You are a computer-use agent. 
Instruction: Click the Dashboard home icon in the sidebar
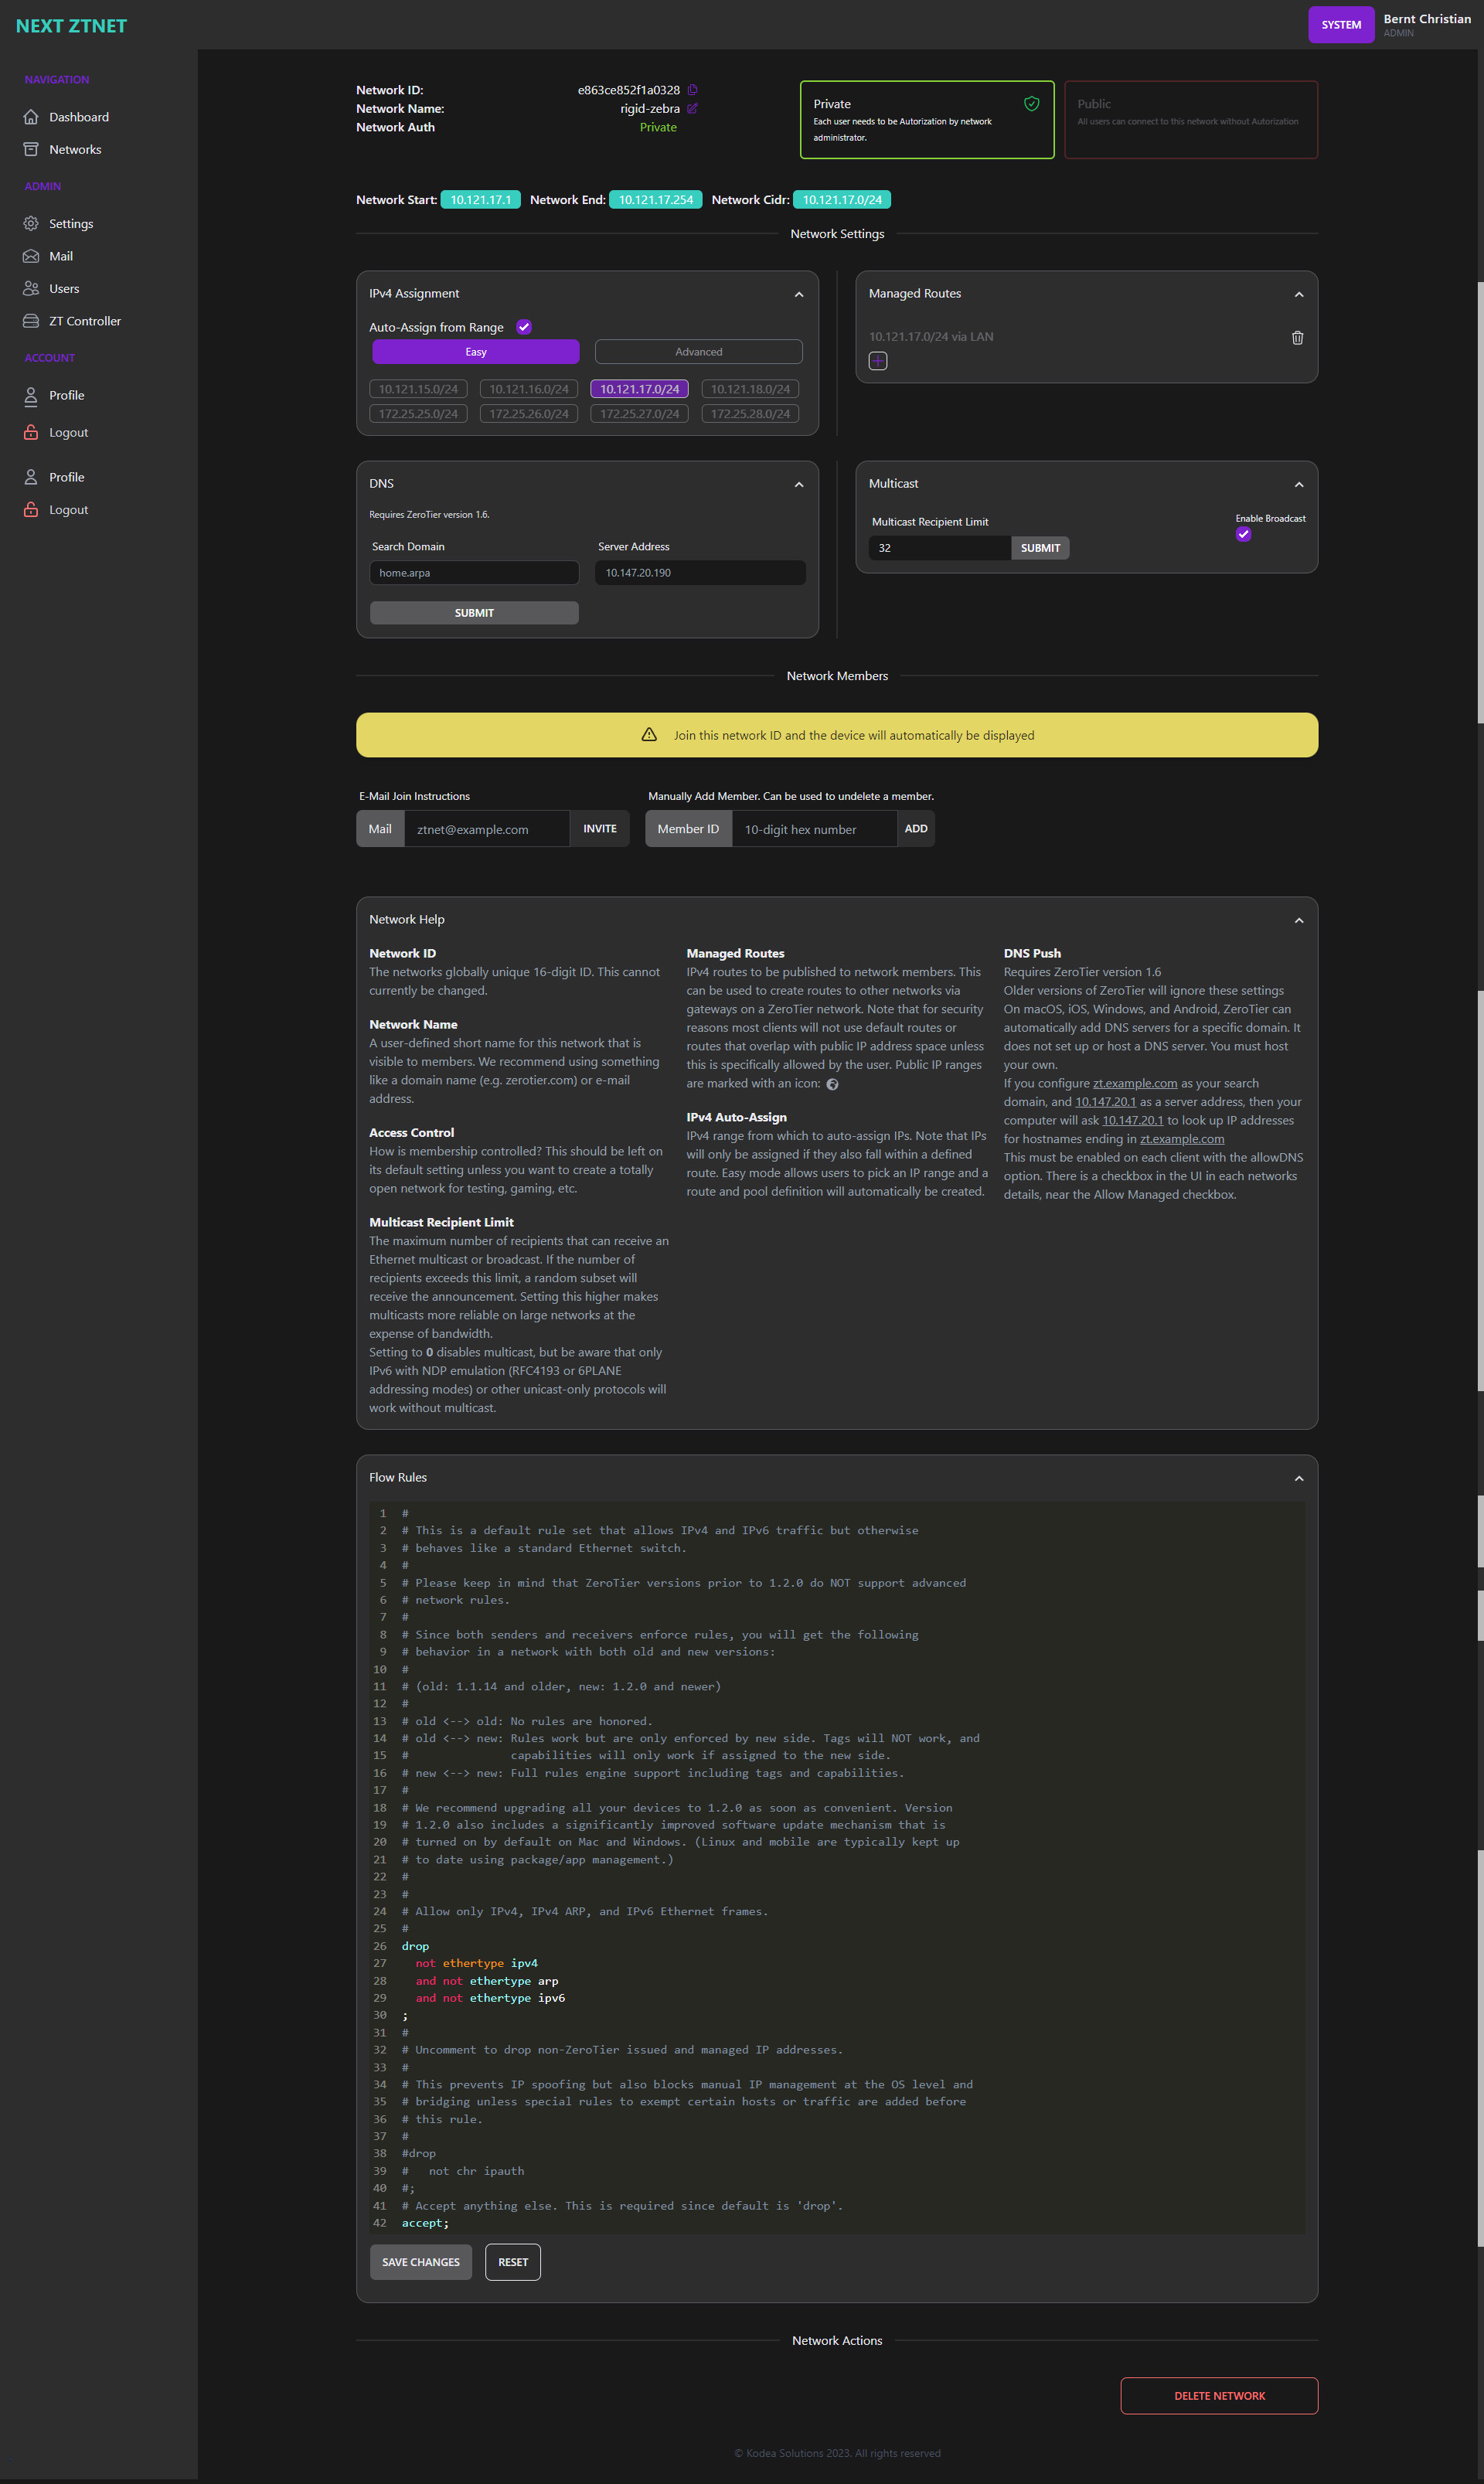(31, 117)
